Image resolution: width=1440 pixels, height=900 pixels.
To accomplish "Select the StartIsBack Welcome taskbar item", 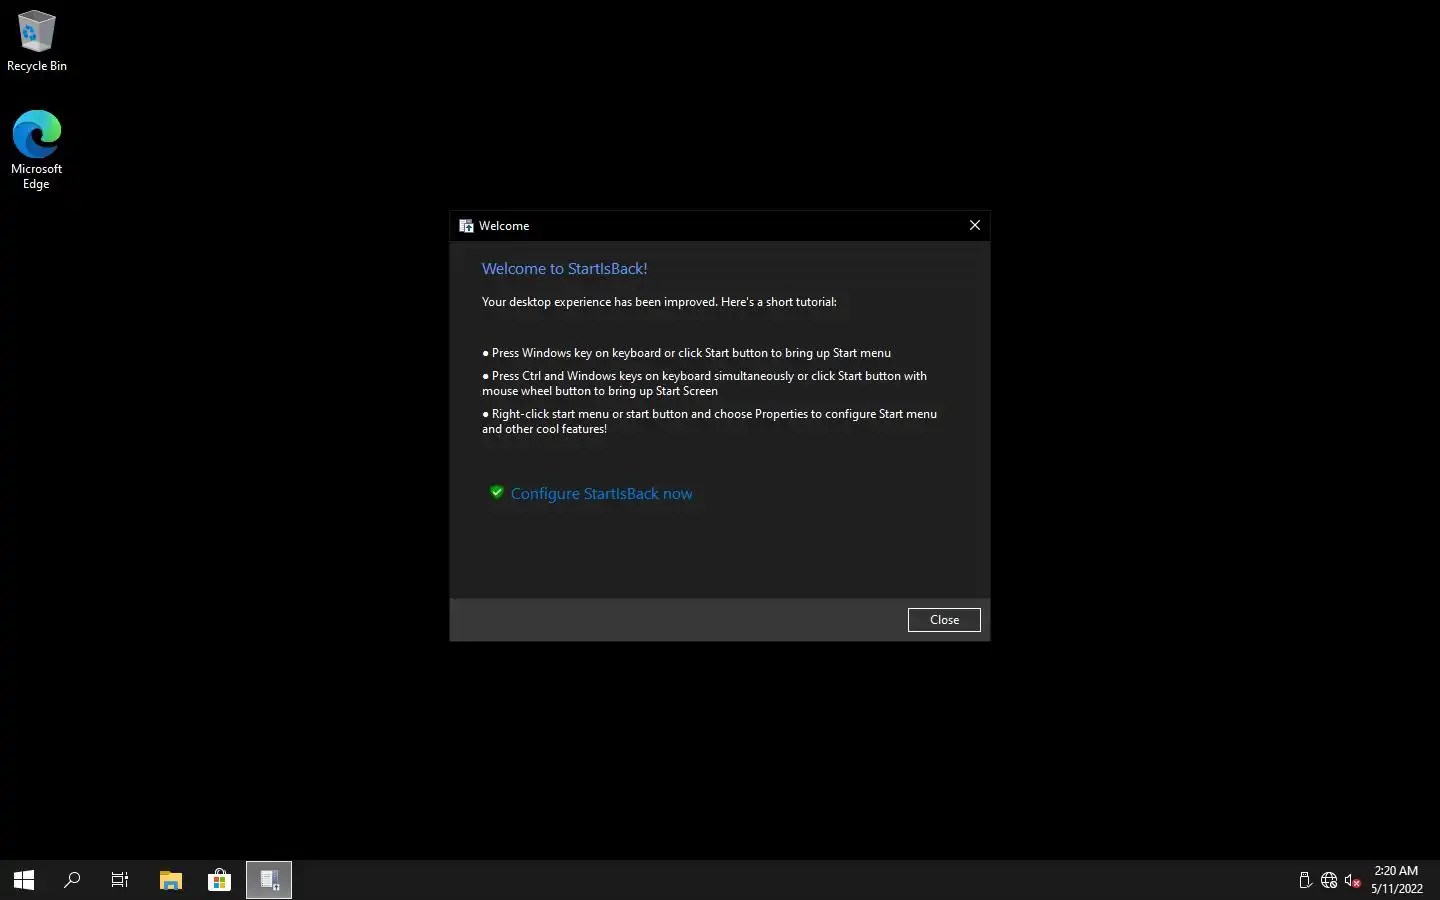I will [x=269, y=880].
